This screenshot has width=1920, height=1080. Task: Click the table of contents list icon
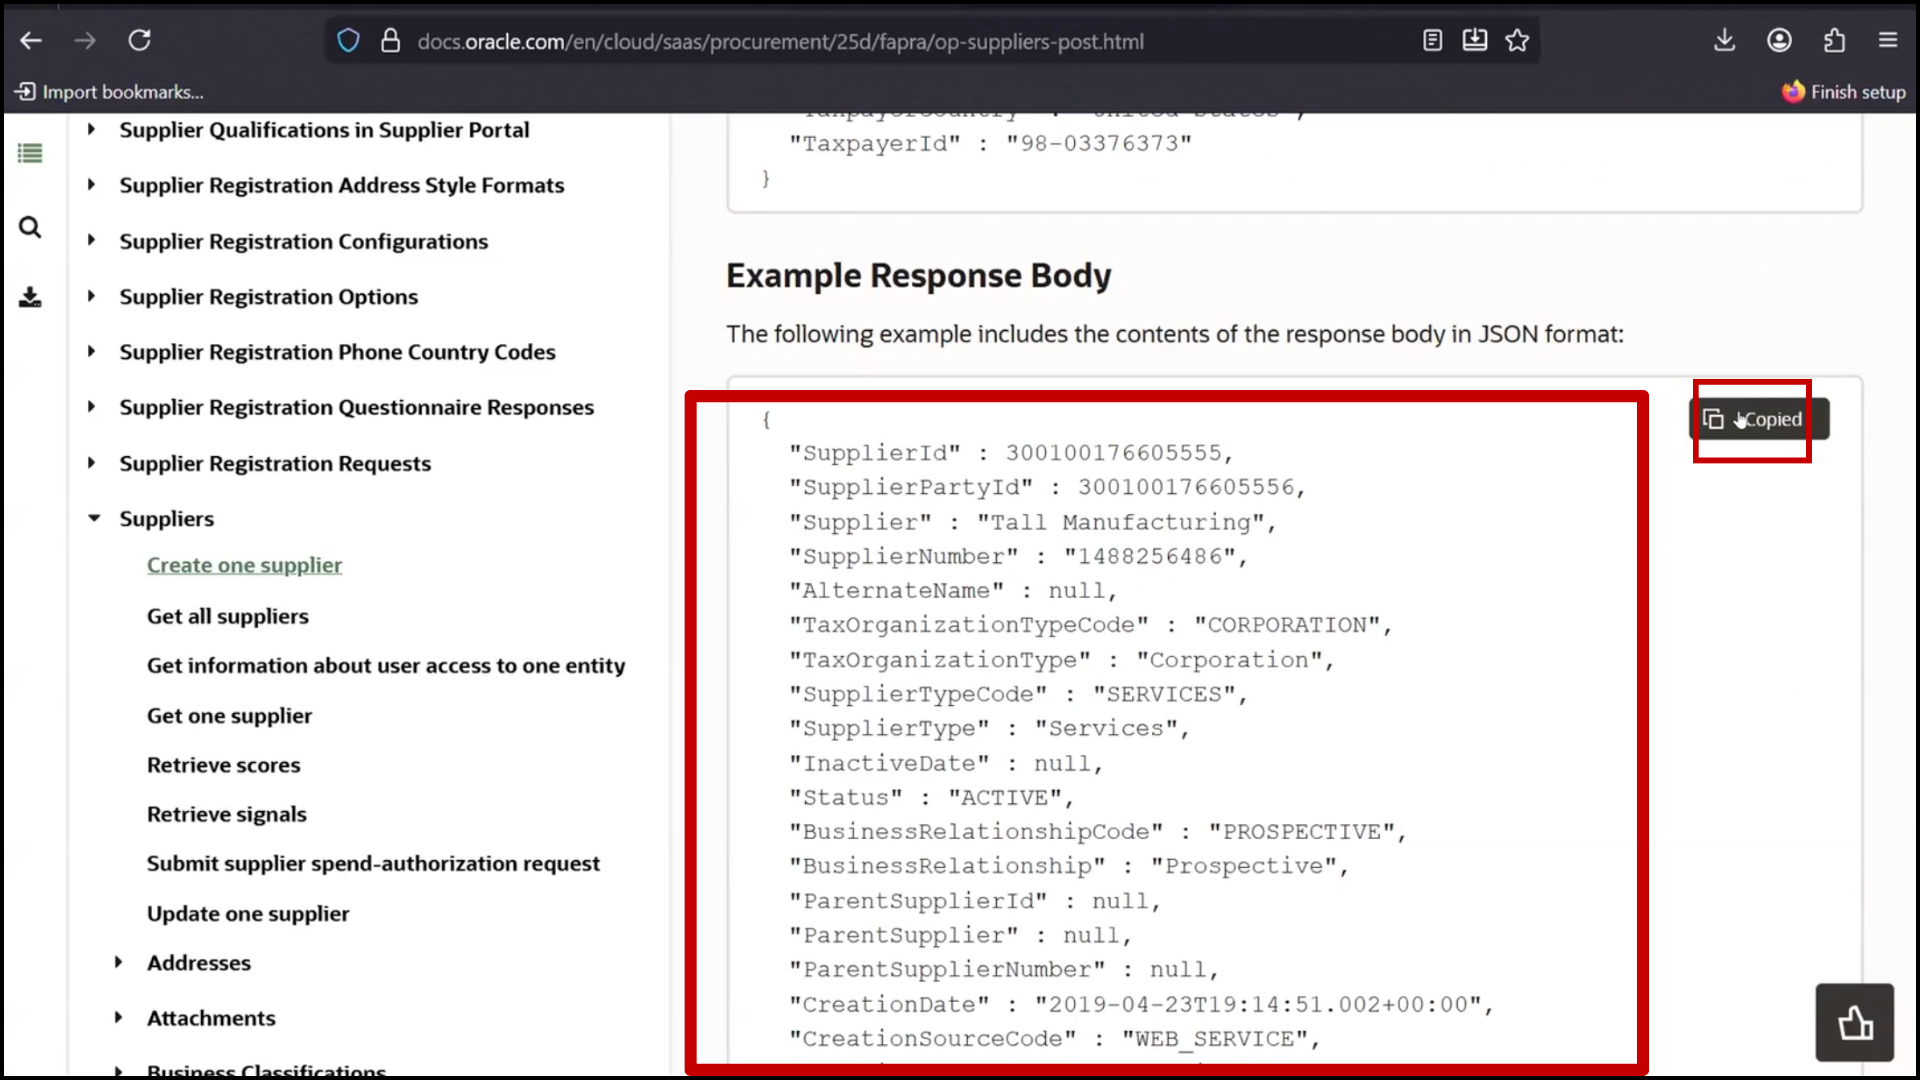pyautogui.click(x=30, y=153)
